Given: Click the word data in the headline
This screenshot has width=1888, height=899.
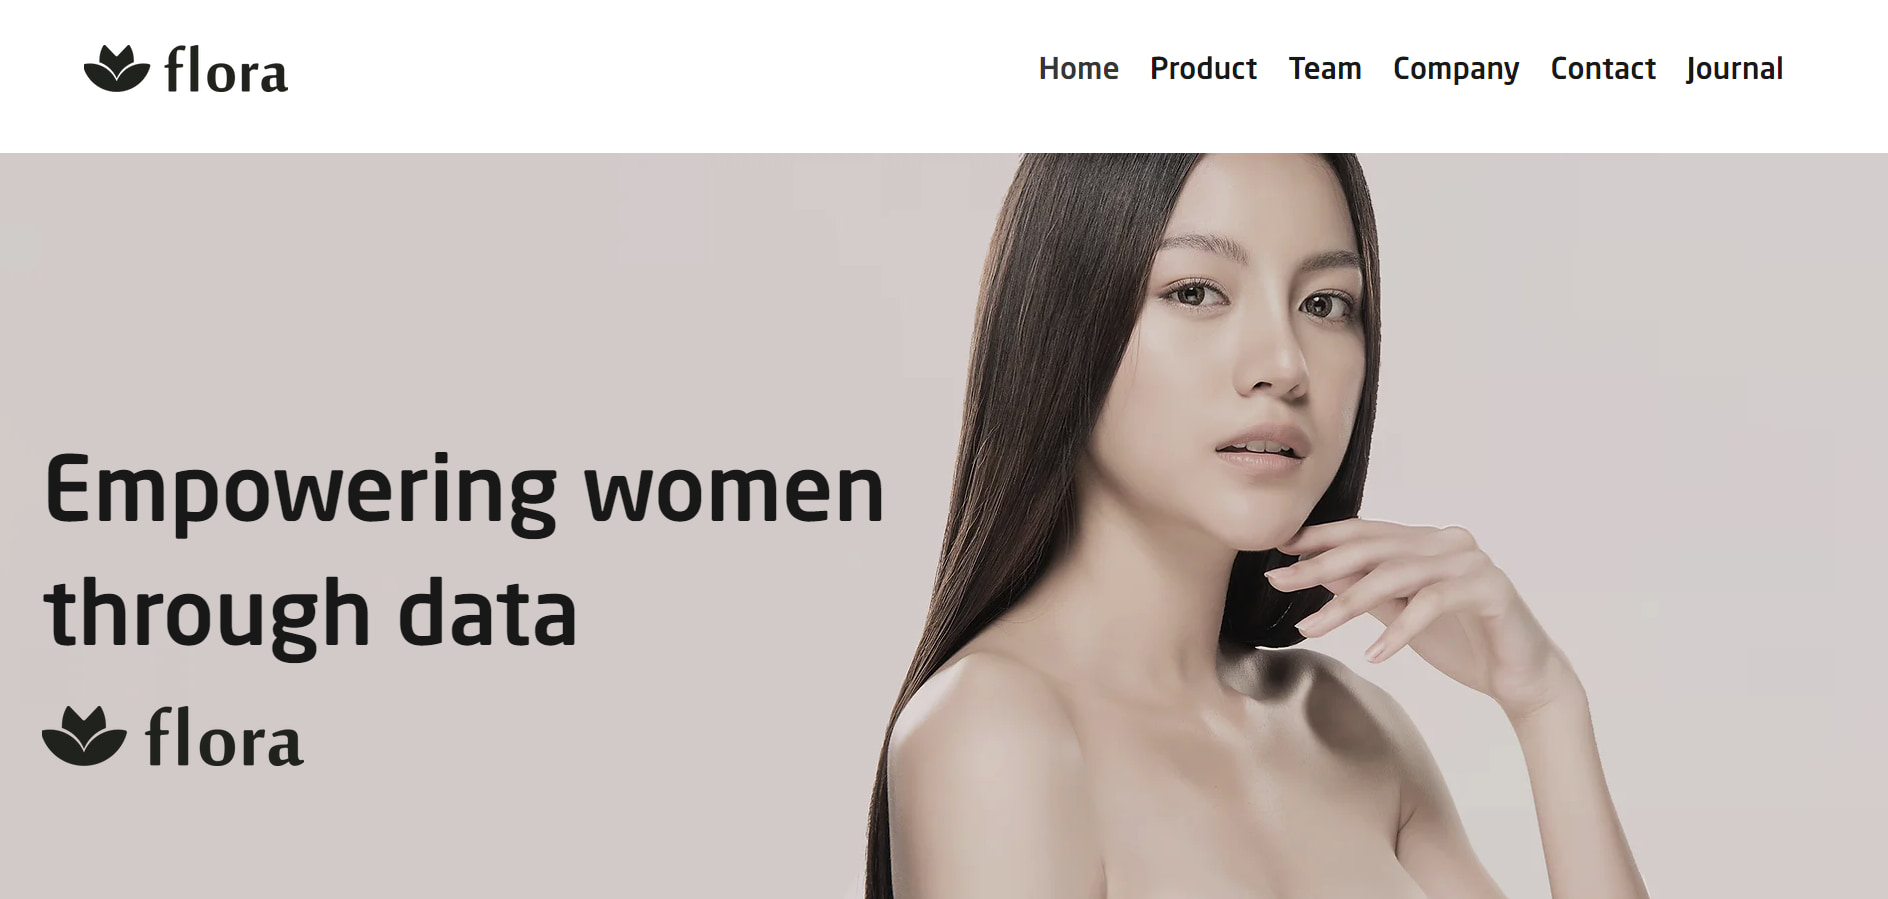Looking at the screenshot, I should 487,612.
